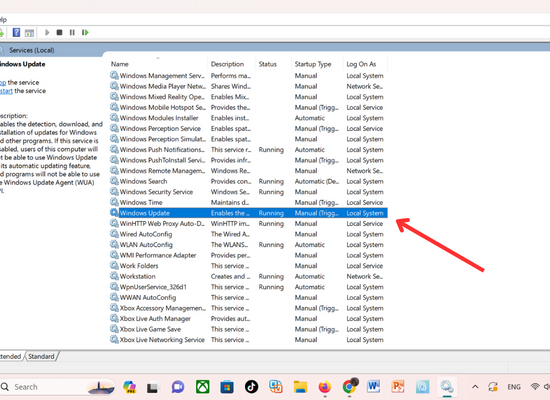The height and width of the screenshot is (400, 550).
Task: Open Microsoft Store from the taskbar
Action: tap(227, 387)
